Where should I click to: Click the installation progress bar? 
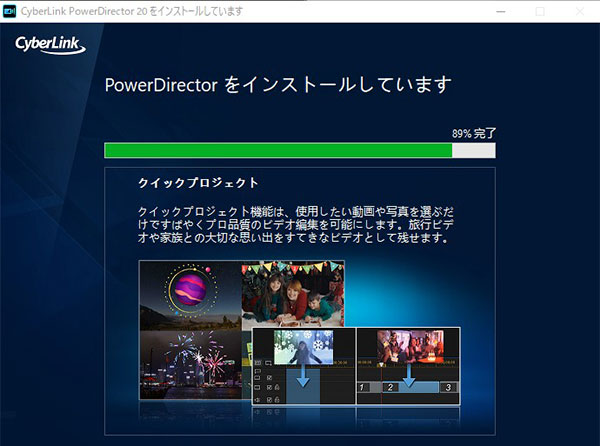point(300,150)
